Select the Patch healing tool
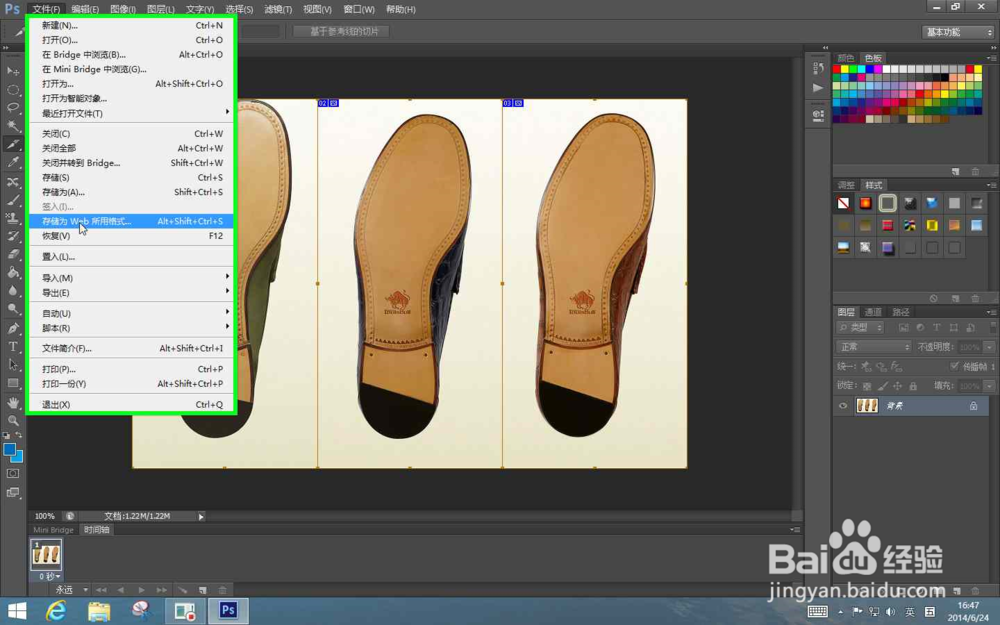The width and height of the screenshot is (1000, 625). (x=13, y=181)
